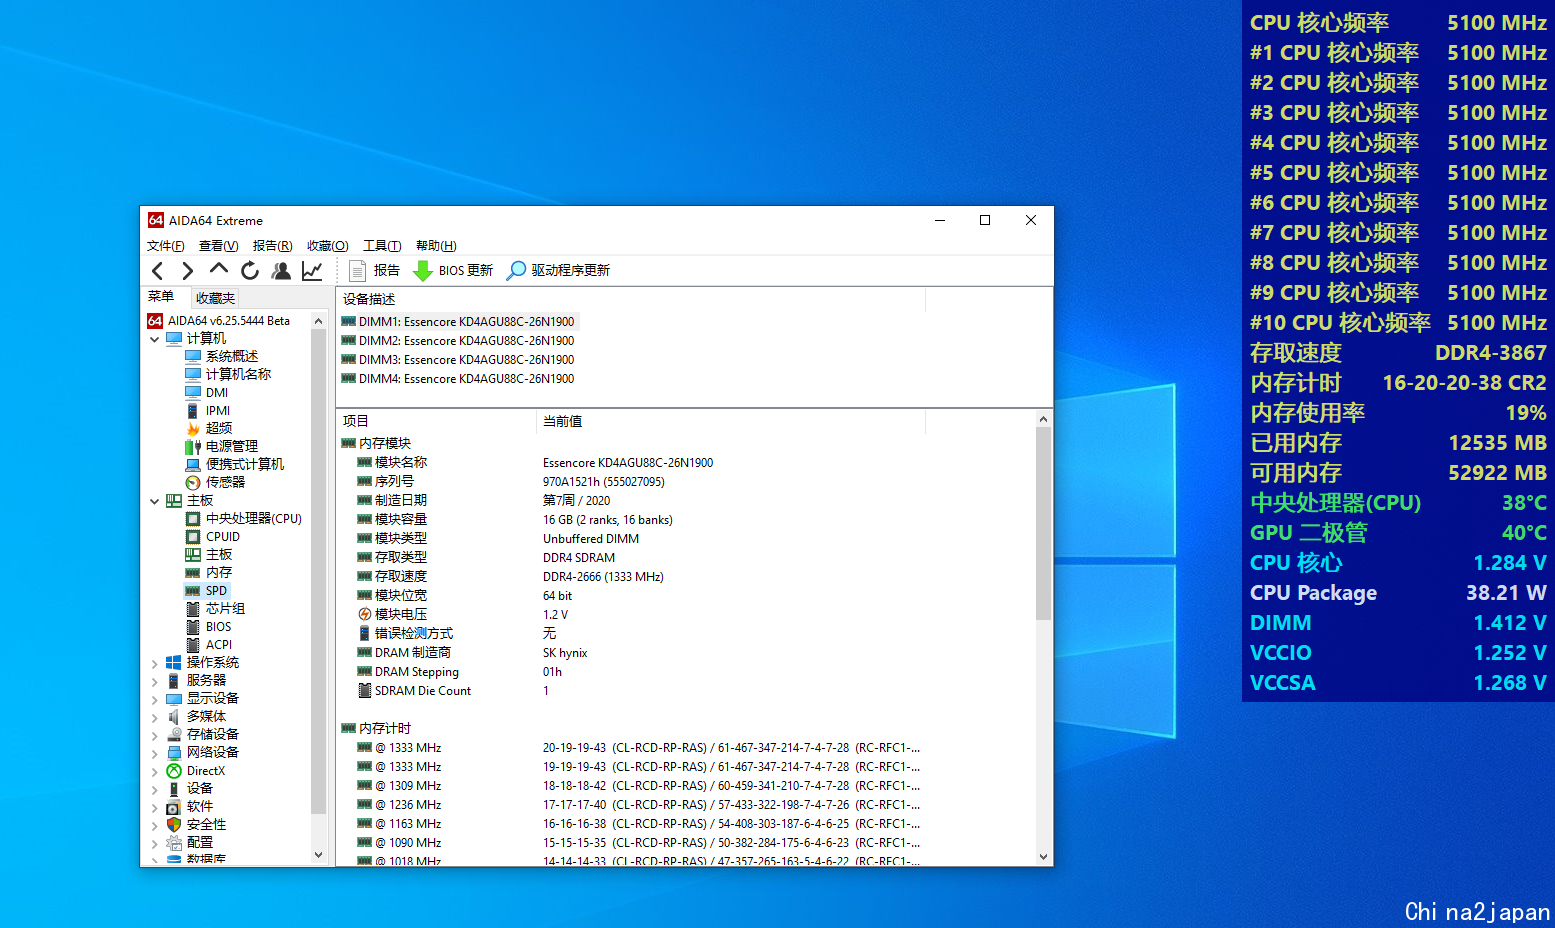The image size is (1555, 928).
Task: Expand the 操作系统 tree node
Action: [155, 663]
